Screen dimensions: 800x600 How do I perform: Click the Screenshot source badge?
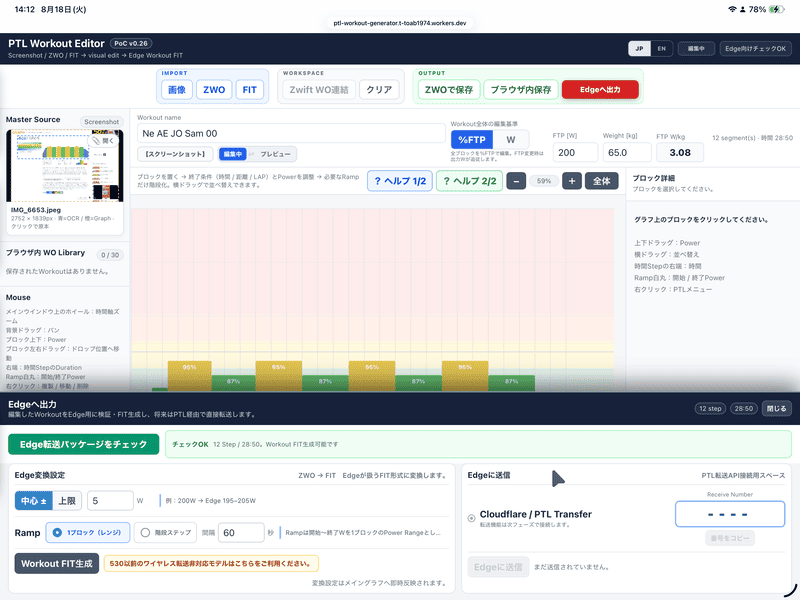(102, 122)
